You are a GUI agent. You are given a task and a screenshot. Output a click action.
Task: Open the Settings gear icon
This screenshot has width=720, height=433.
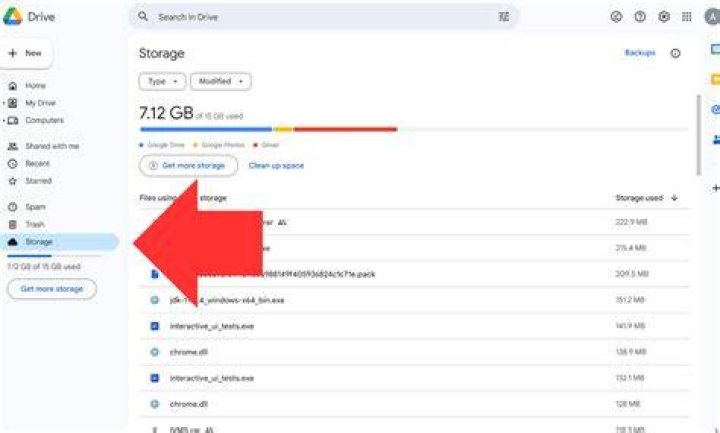tap(664, 17)
